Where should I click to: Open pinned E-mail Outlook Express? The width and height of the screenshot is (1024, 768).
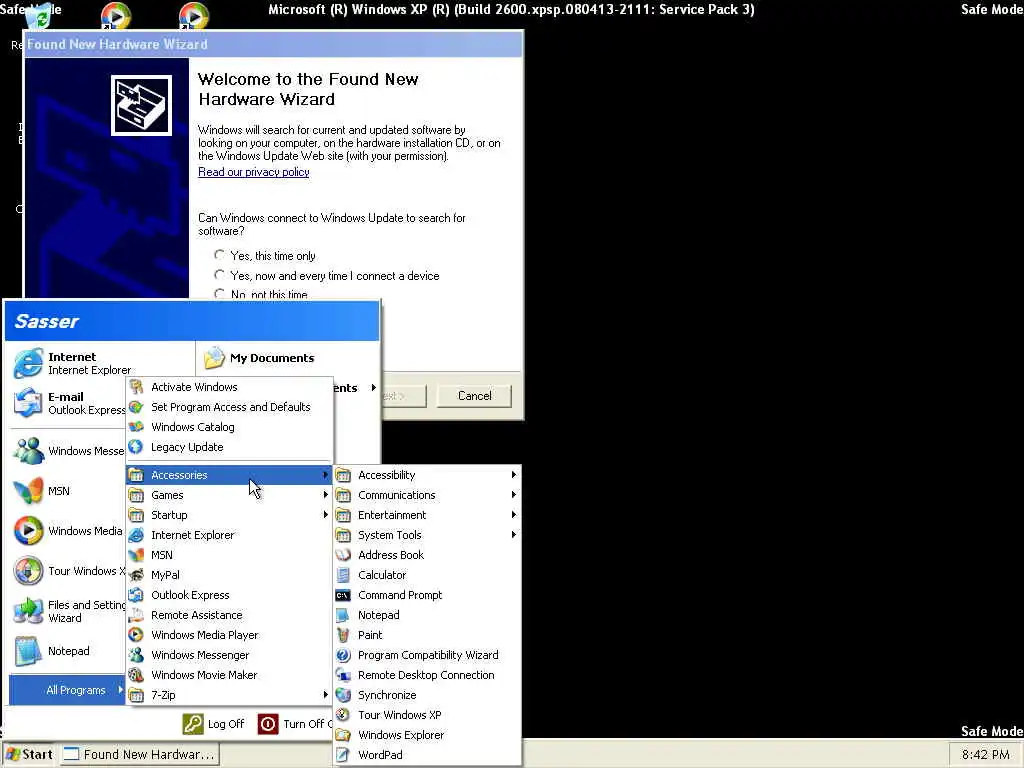69,403
